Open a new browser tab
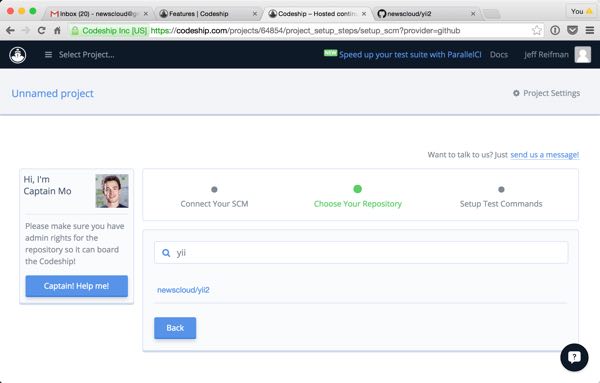Screen dimensions: 600x383 (492, 14)
